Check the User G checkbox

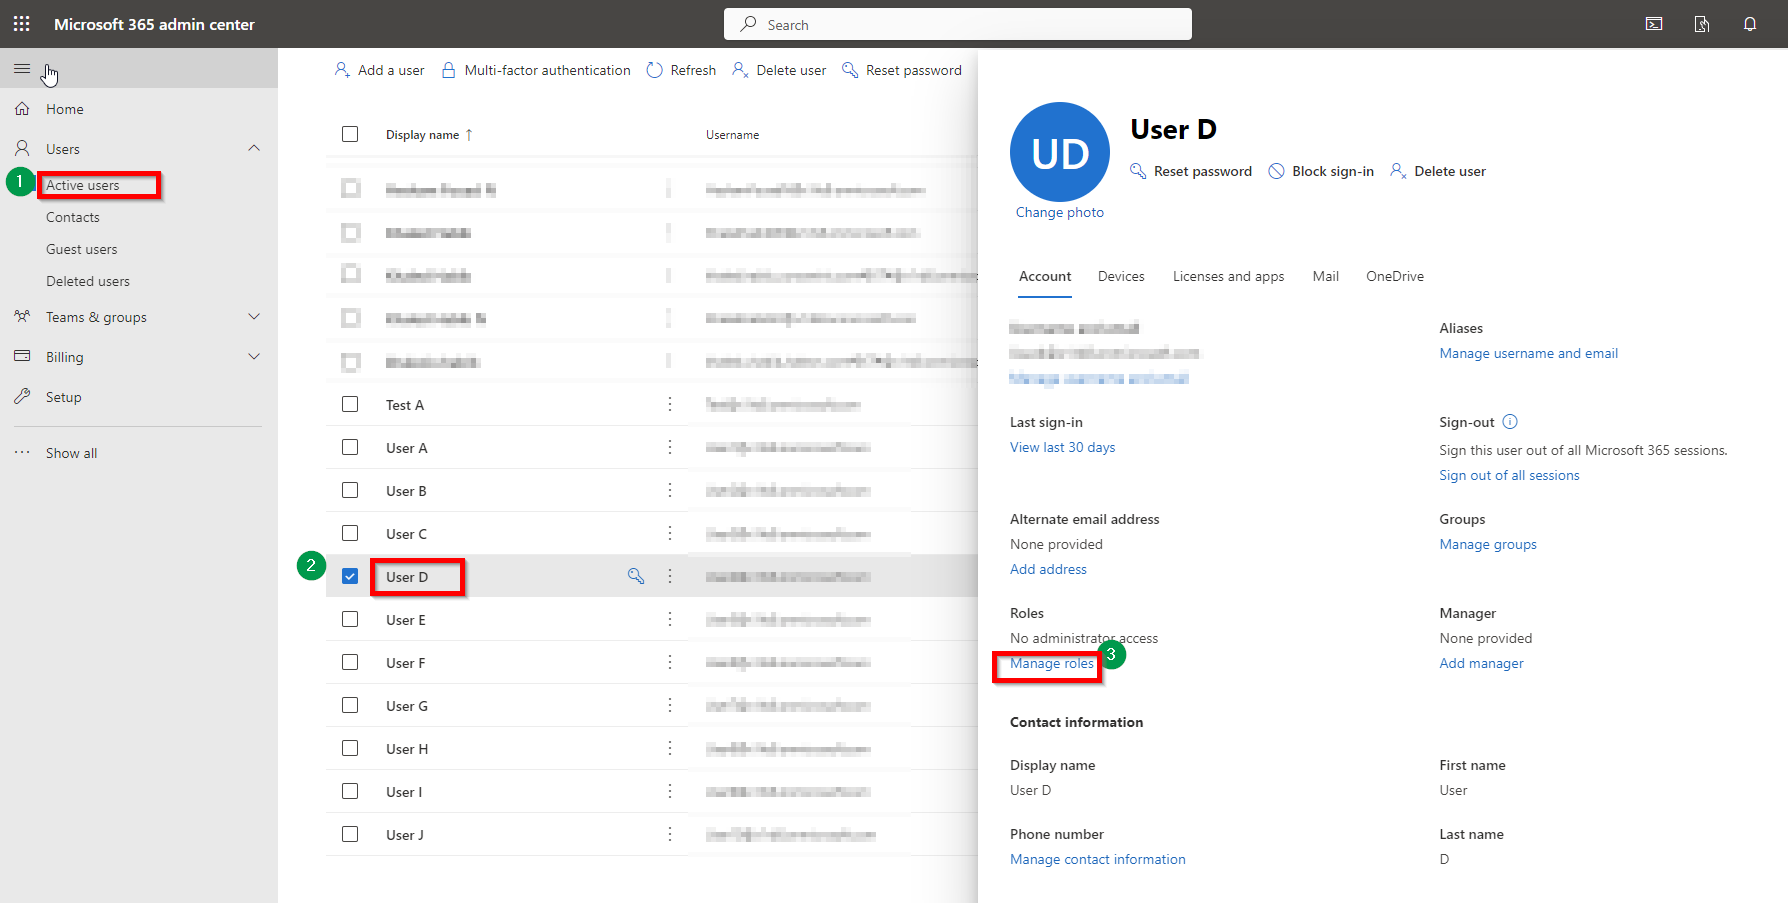pyautogui.click(x=350, y=705)
